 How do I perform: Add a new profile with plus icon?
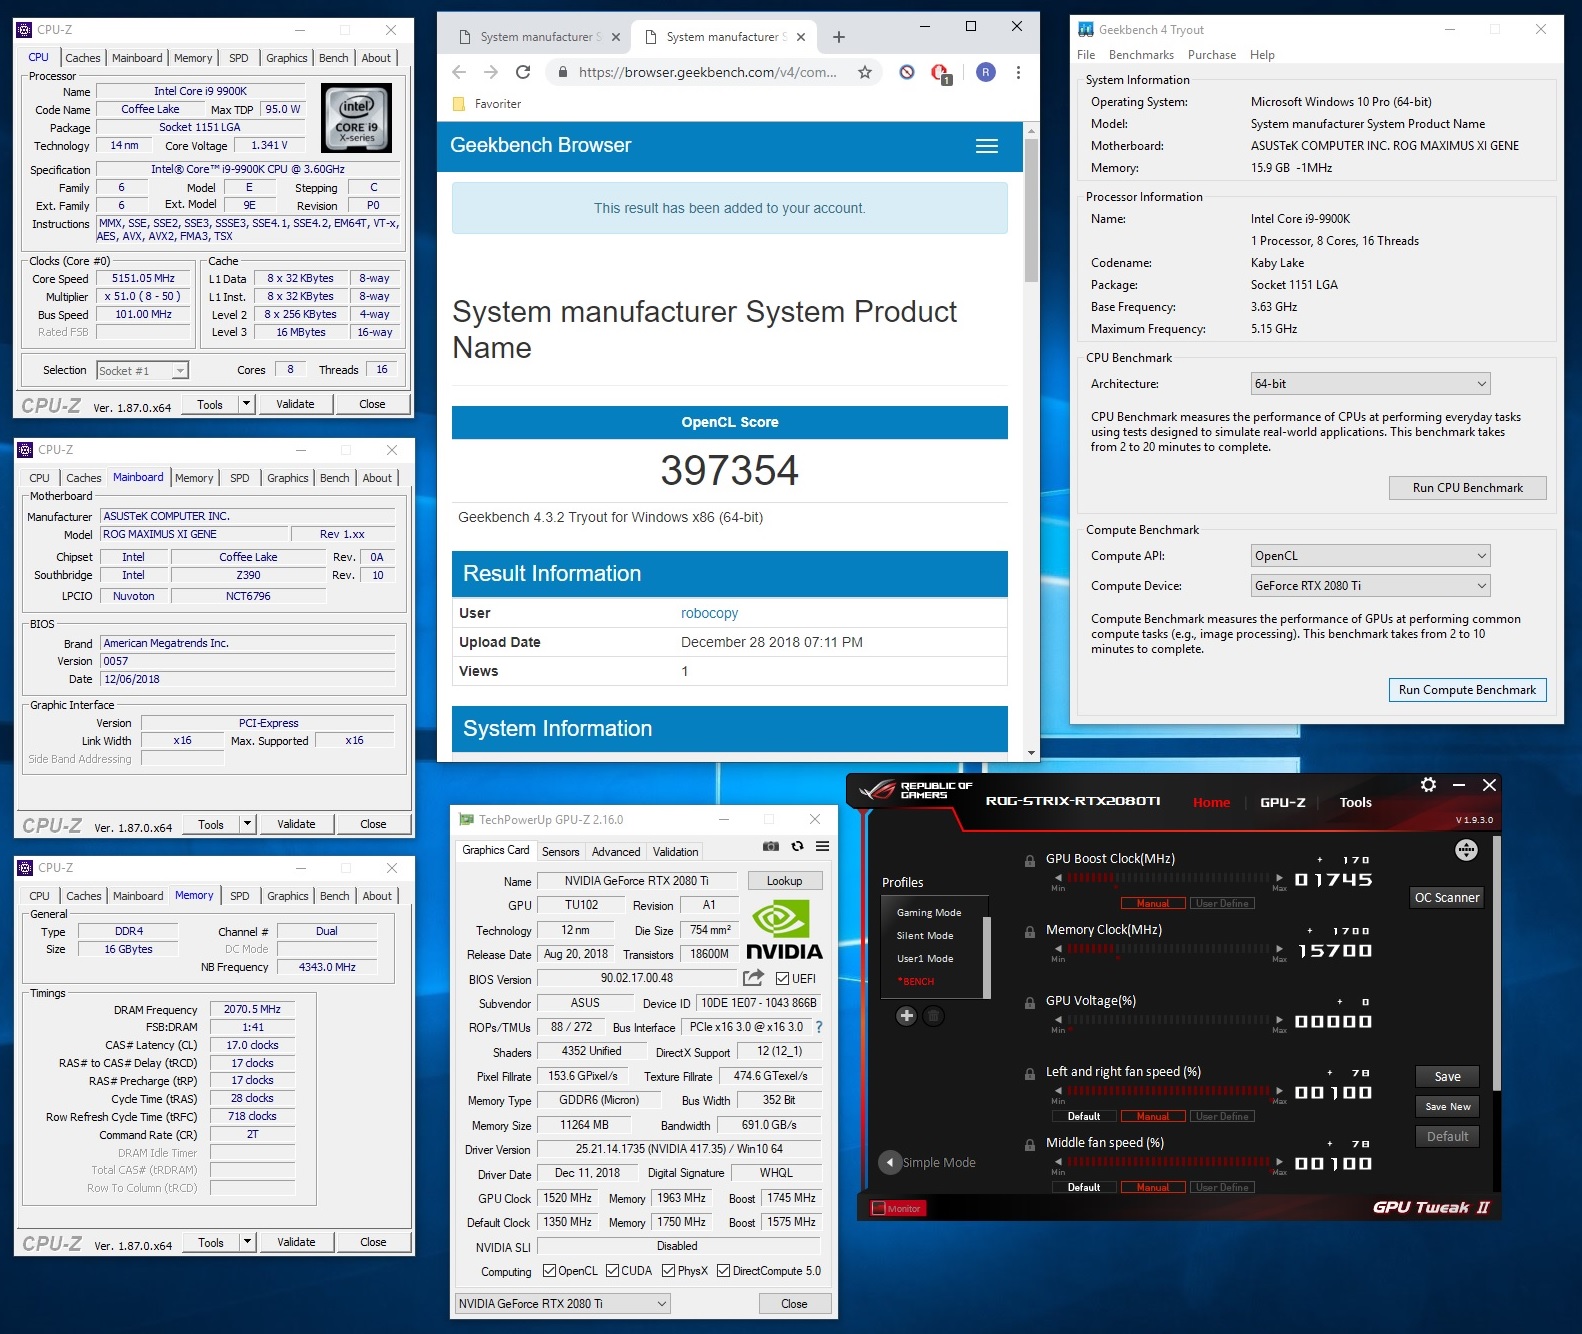coord(906,1016)
